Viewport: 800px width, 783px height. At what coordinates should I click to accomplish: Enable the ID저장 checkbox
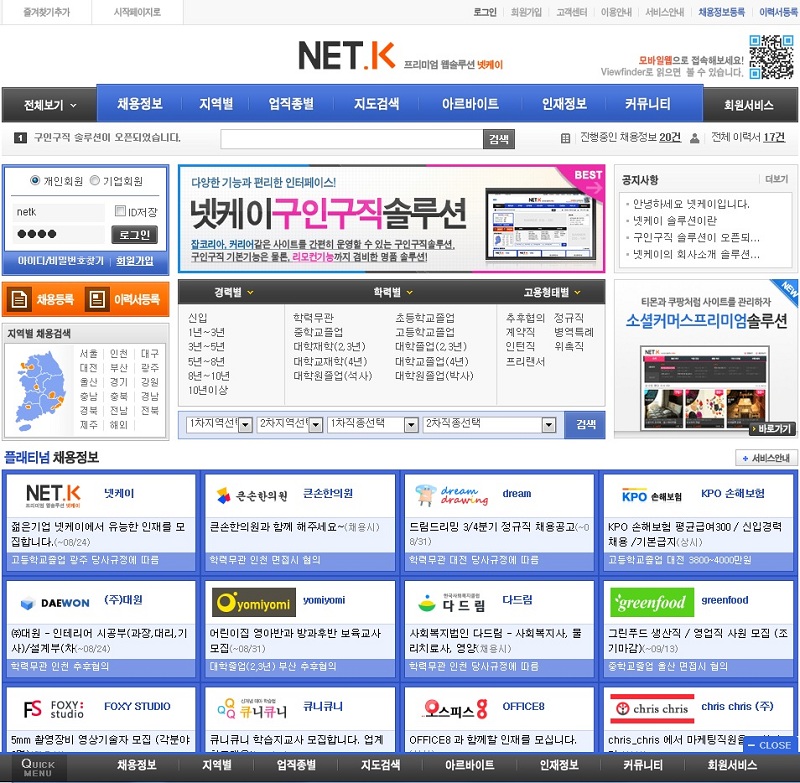(x=120, y=211)
